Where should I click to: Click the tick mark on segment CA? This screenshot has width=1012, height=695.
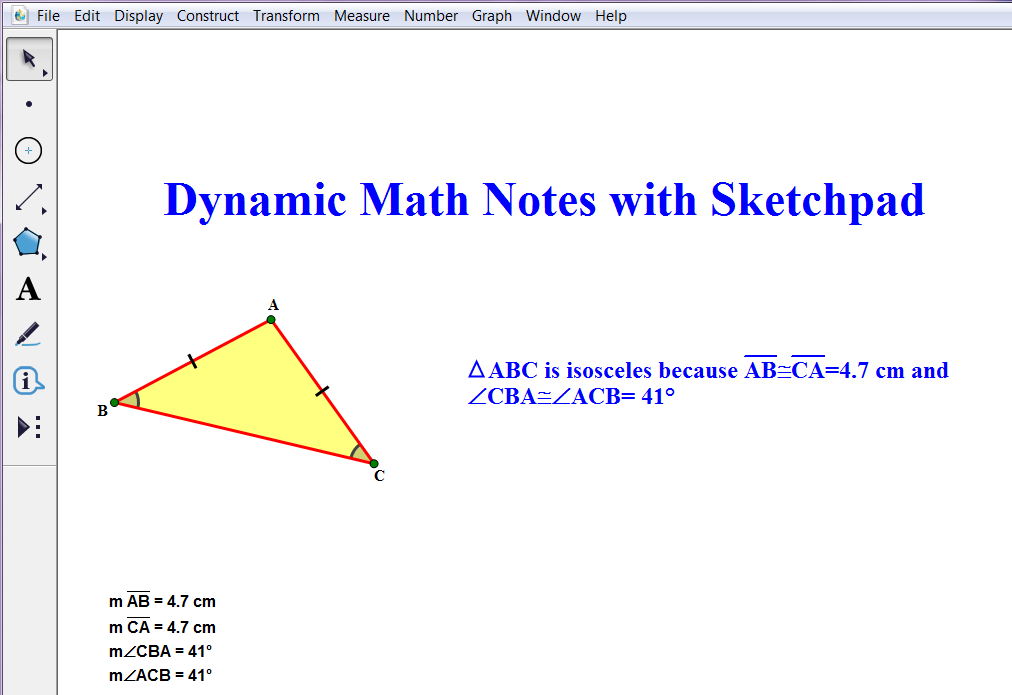(x=322, y=391)
